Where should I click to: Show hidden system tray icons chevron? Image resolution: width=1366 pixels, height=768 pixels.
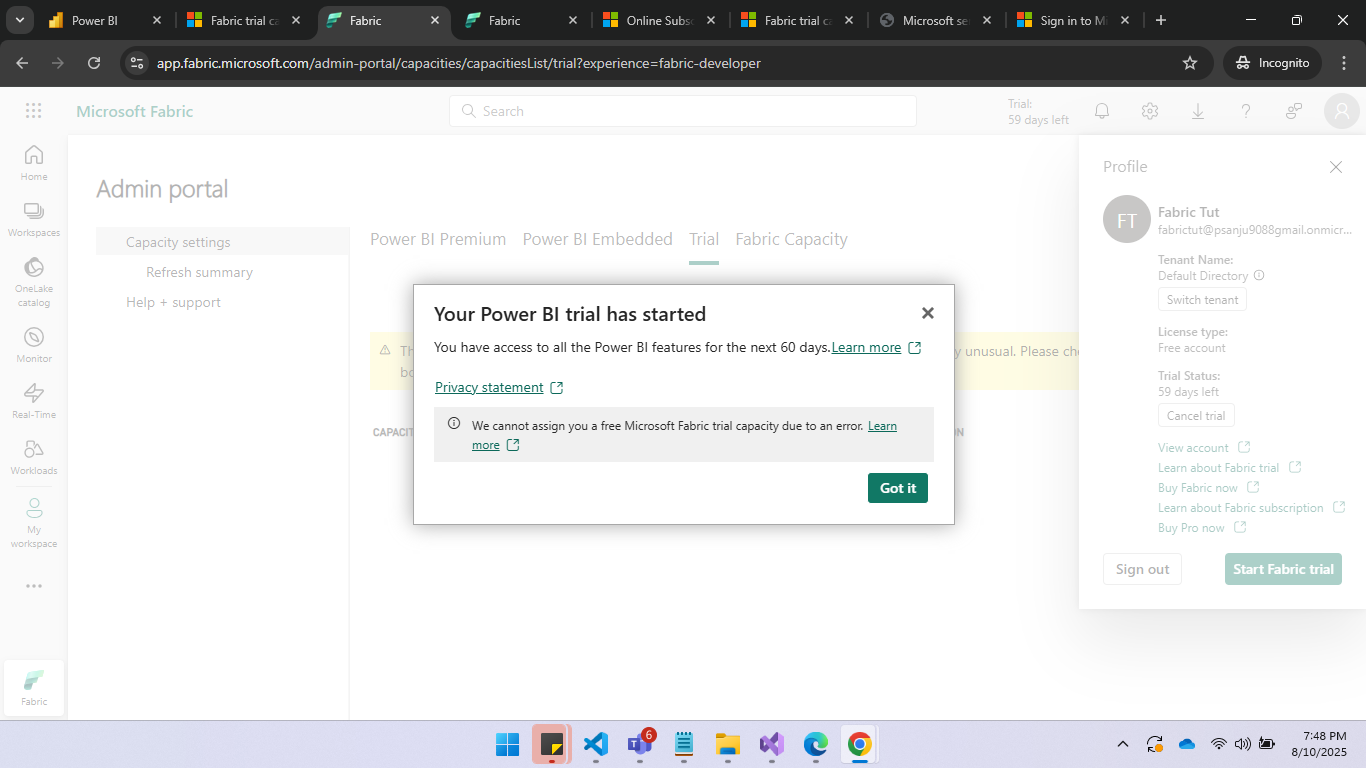tap(1122, 744)
